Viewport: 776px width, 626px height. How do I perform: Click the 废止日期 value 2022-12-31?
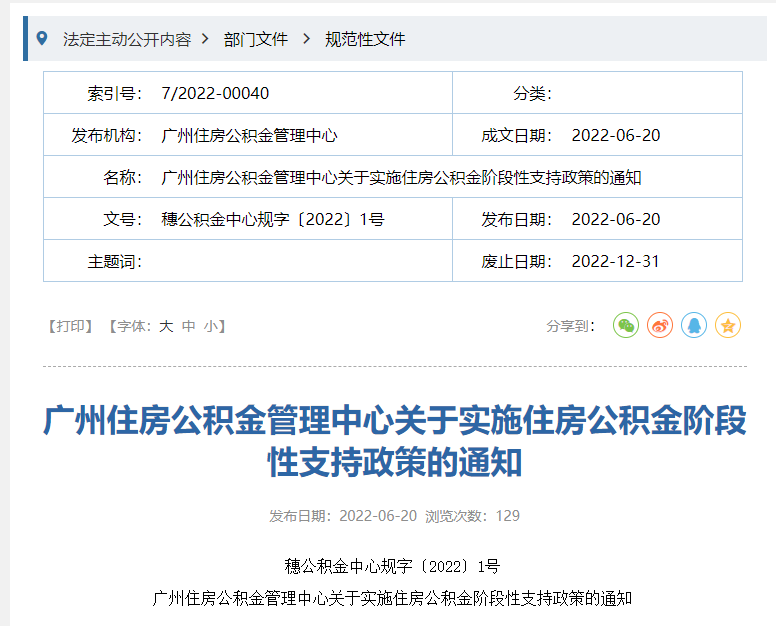tap(615, 262)
